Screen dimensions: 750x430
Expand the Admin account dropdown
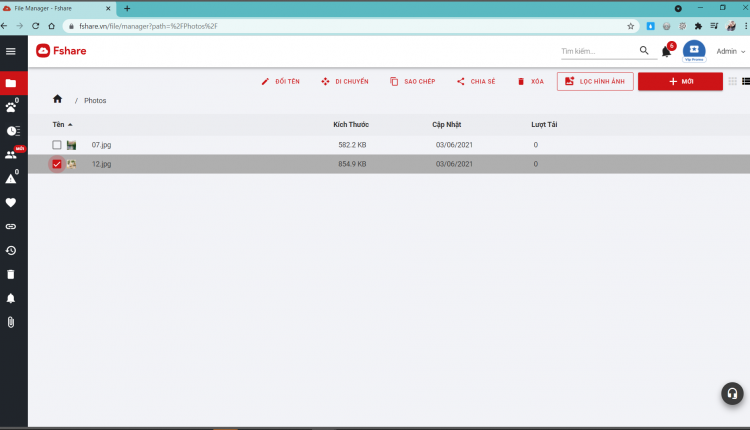[x=731, y=51]
